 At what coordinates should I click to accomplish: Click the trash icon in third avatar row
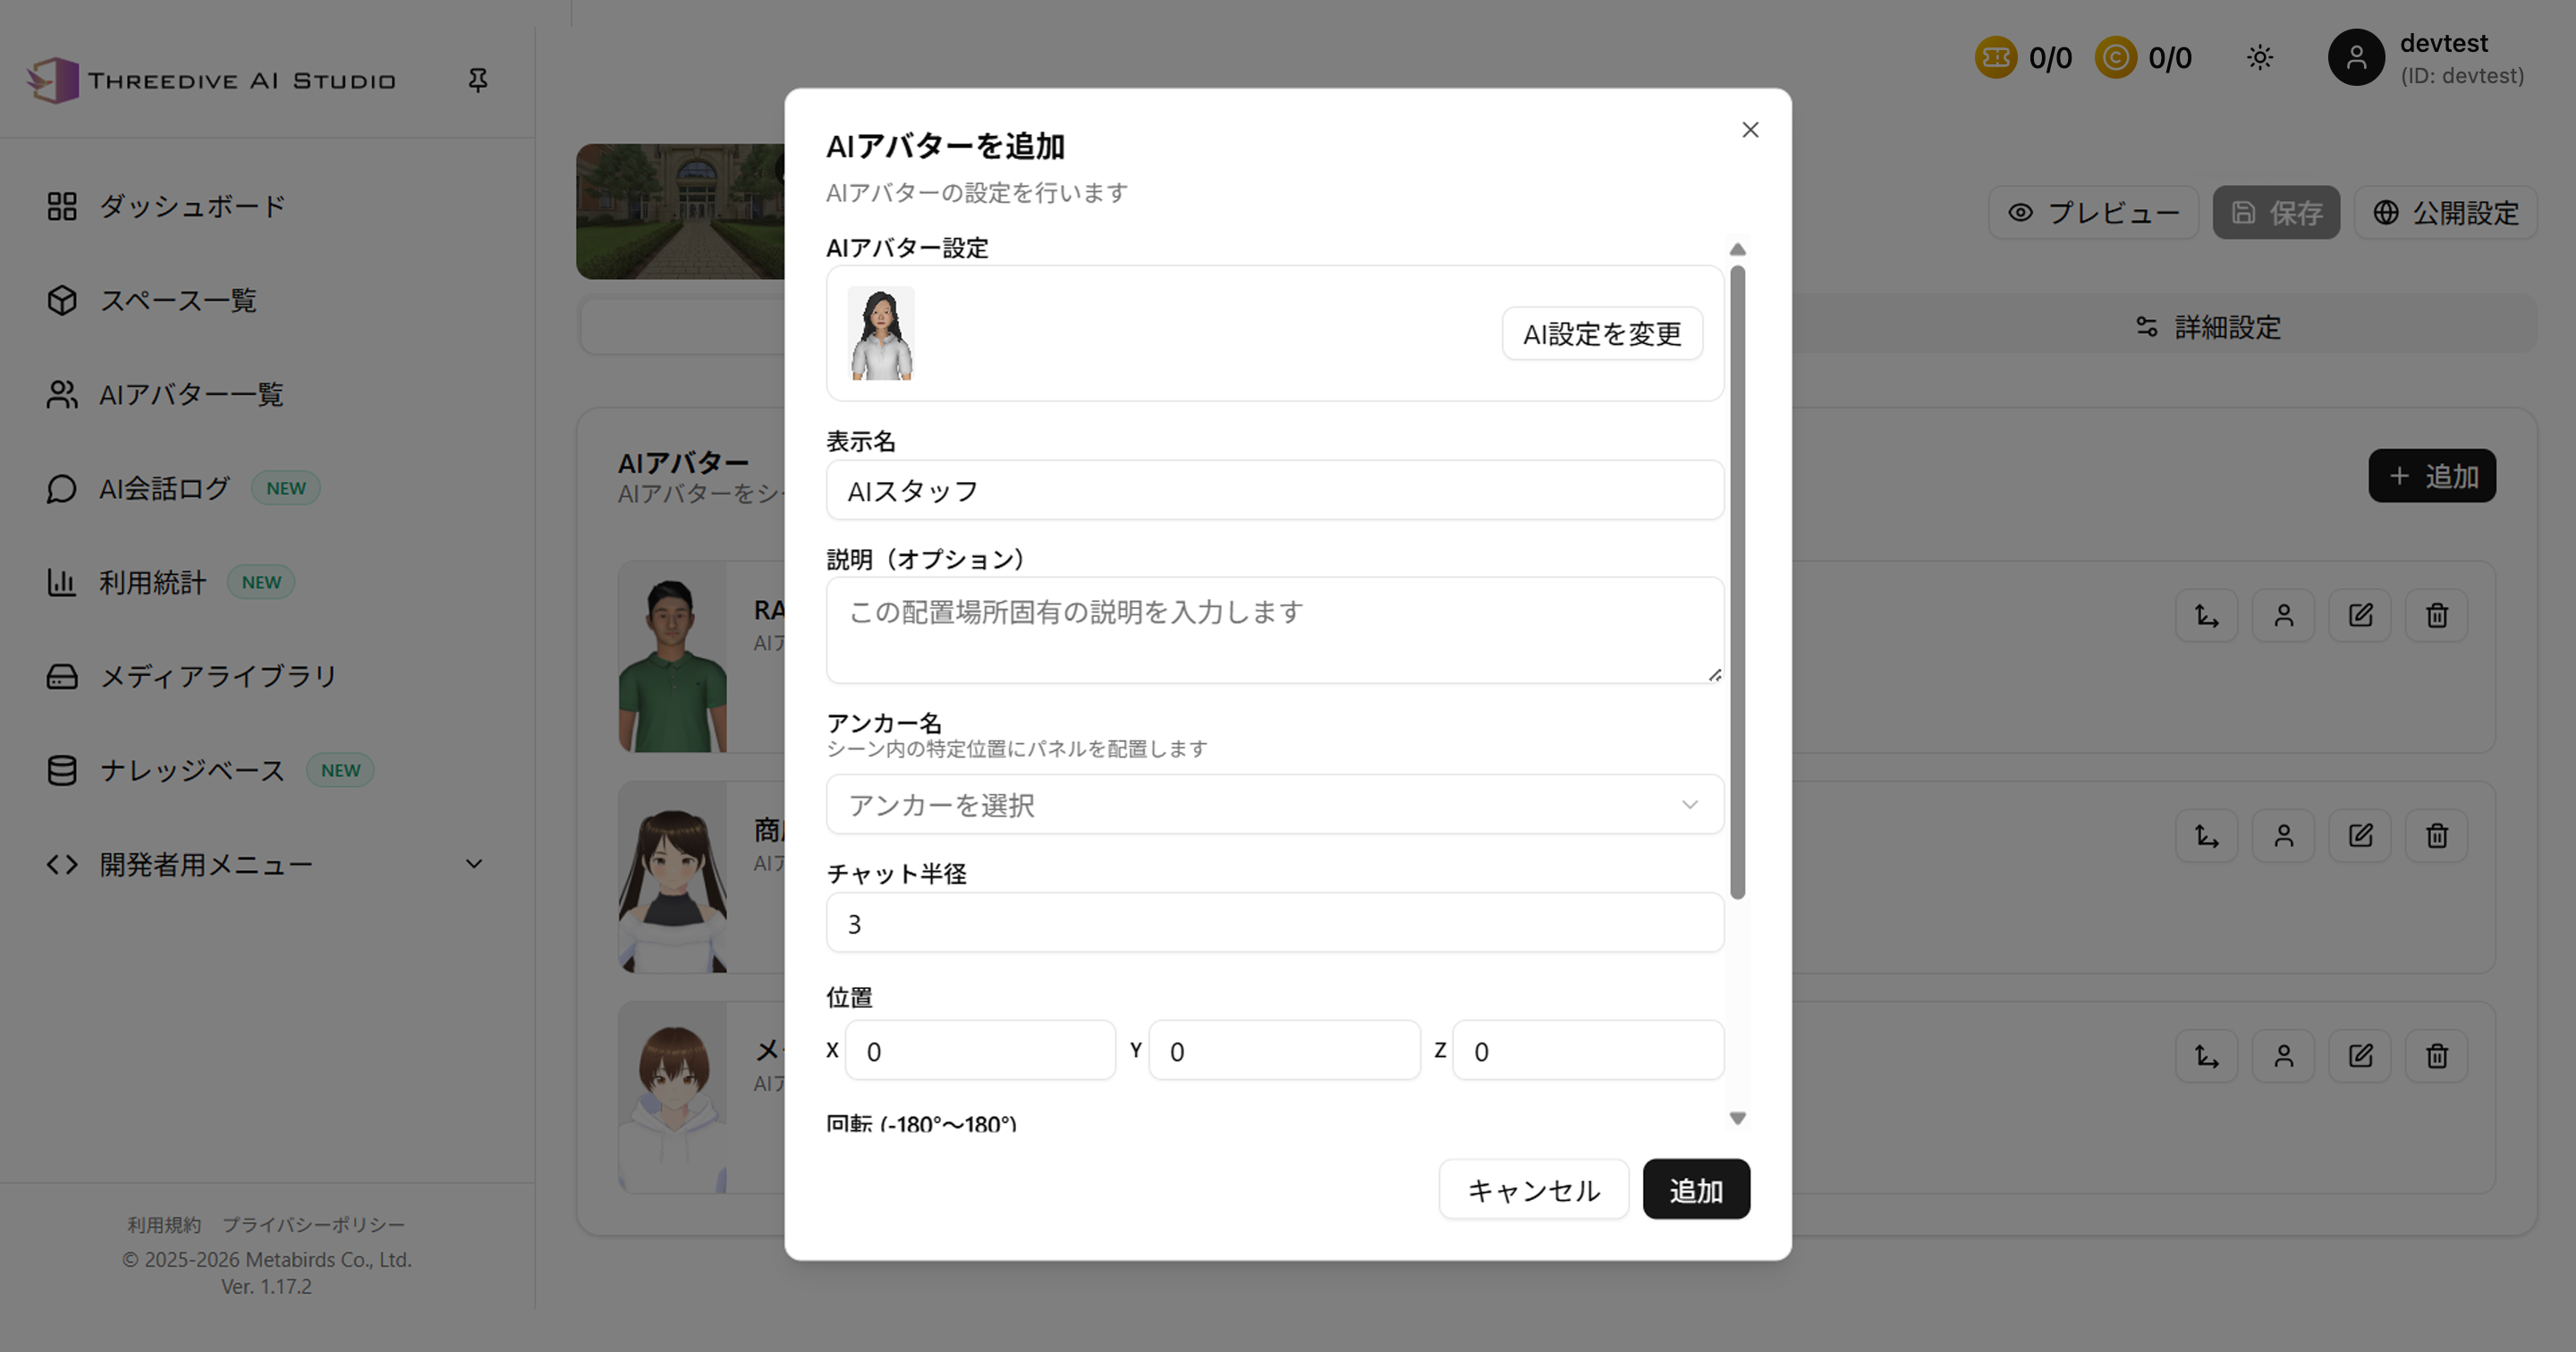pos(2437,1056)
